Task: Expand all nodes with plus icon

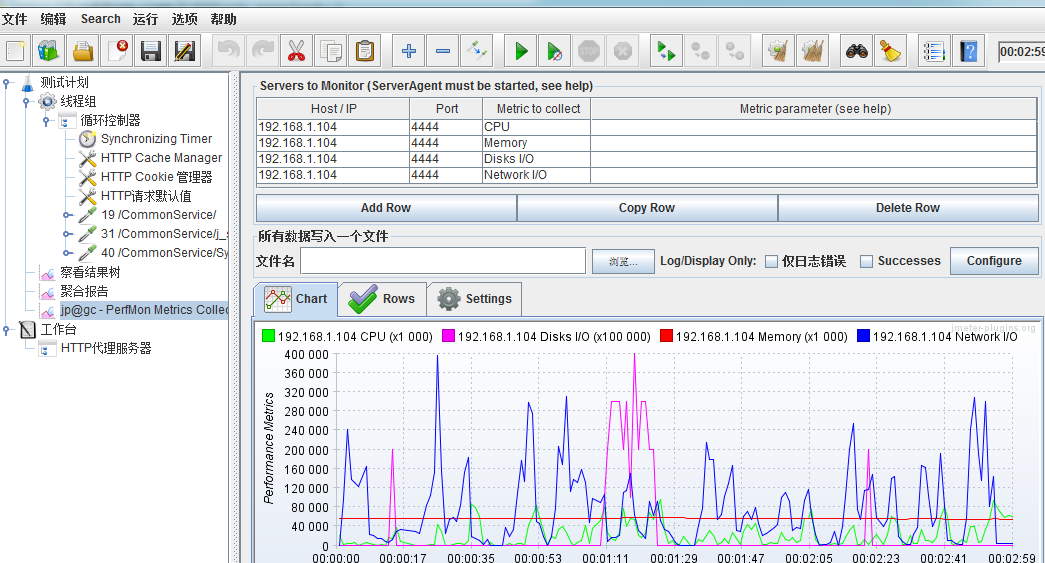Action: 409,51
